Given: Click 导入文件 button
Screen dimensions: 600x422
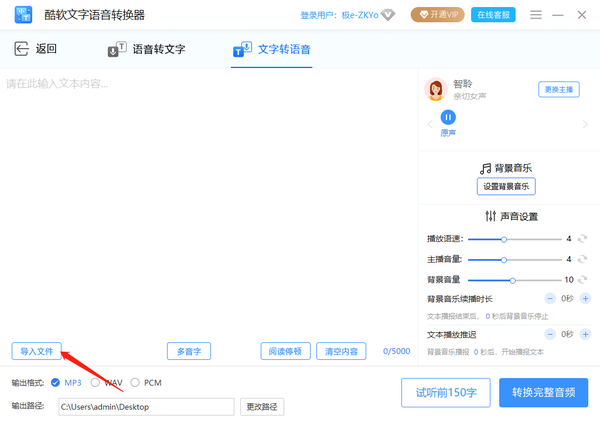Looking at the screenshot, I should [36, 351].
